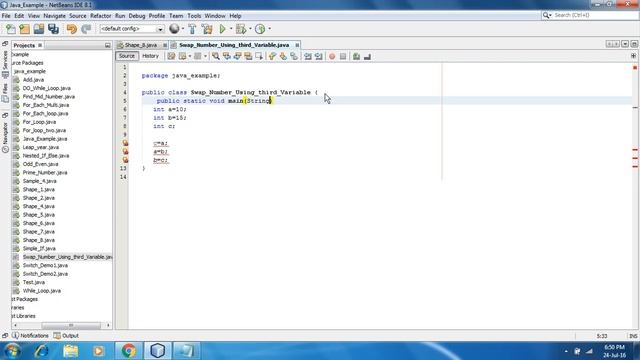Viewport: 640px width, 360px height.
Task: Click the Debug Project toolbar icon
Action: coord(241,29)
